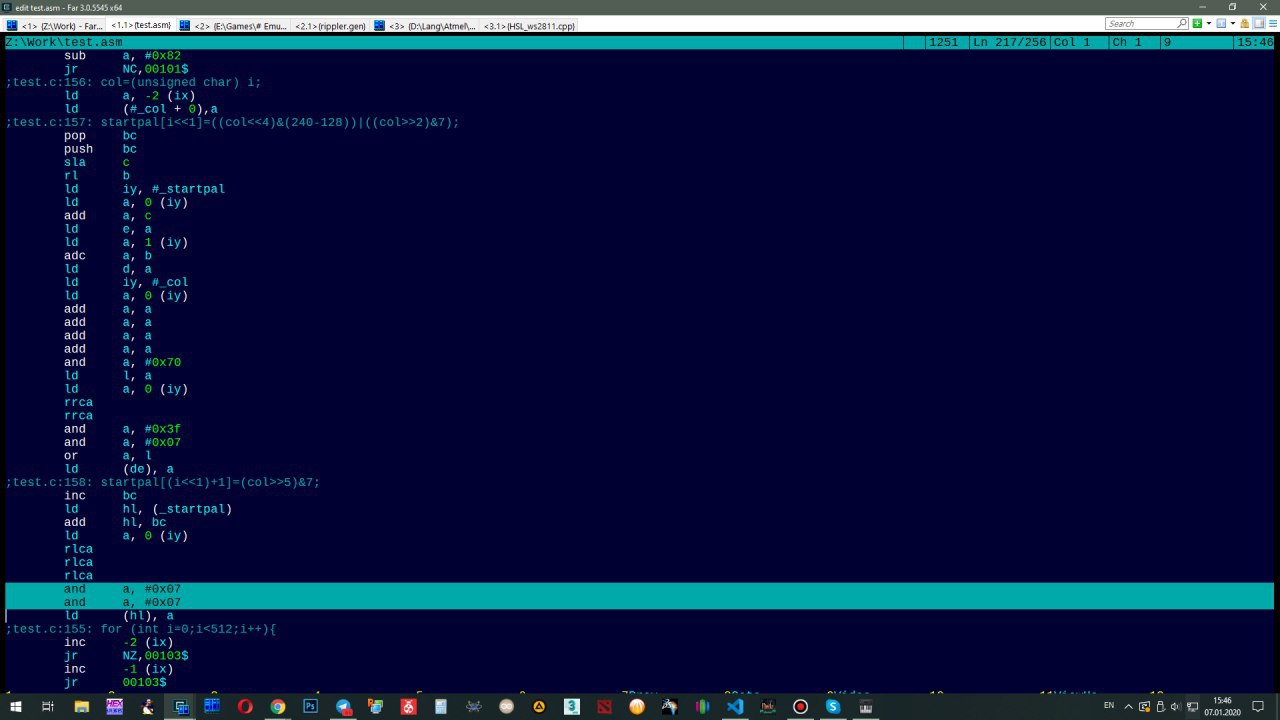Switch to the E:\Games Emu tab
Screen dimensions: 1280x720
pos(233,25)
